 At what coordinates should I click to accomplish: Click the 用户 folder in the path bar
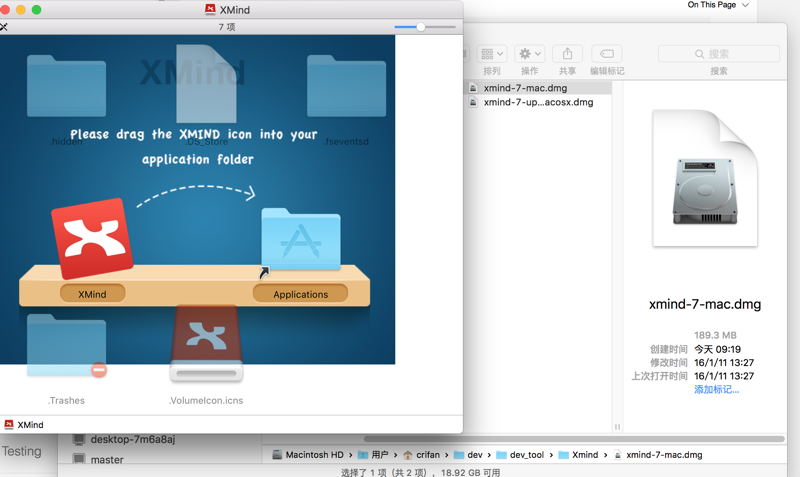373,455
